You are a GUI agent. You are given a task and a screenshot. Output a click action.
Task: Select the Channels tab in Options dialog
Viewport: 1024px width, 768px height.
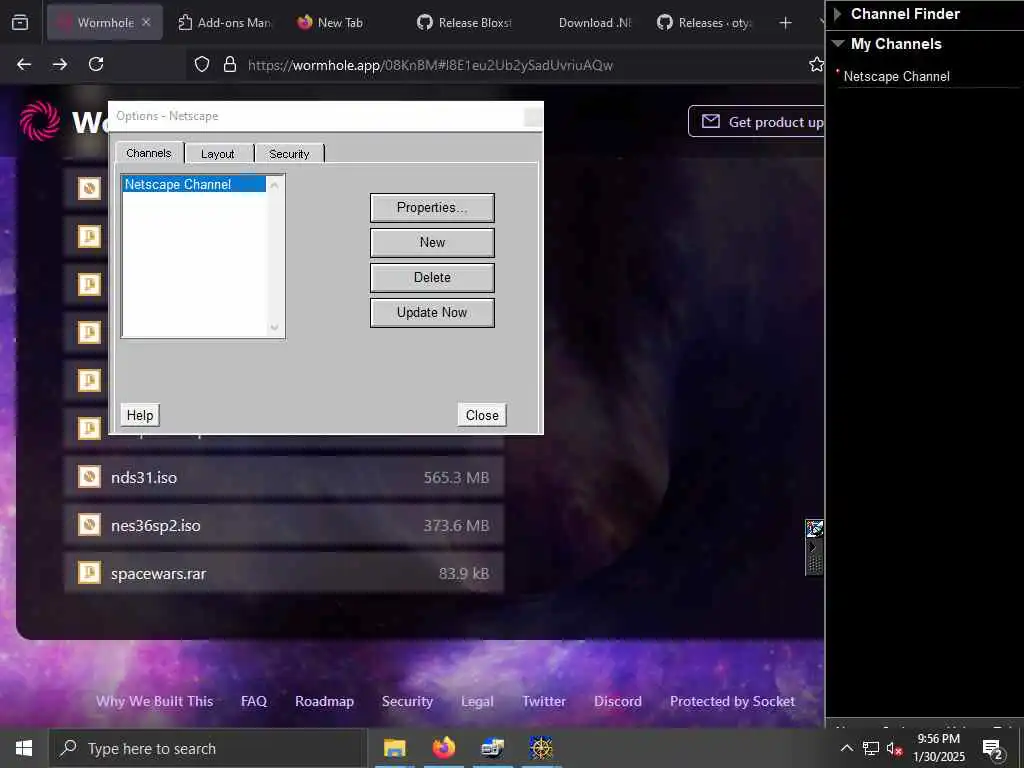click(149, 153)
